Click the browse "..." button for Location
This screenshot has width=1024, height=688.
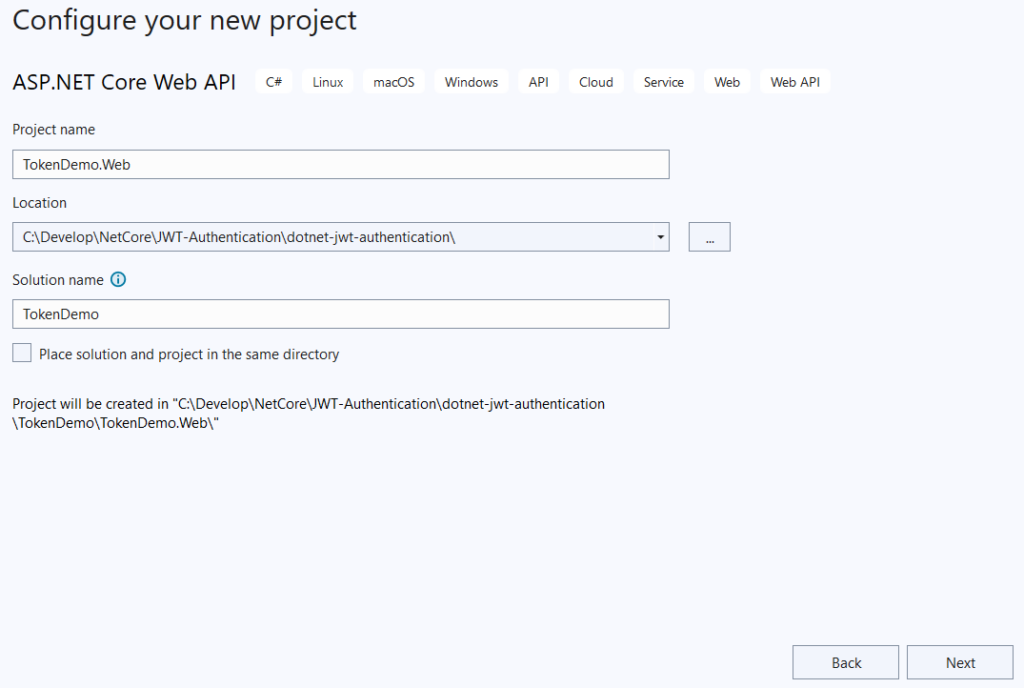[709, 237]
